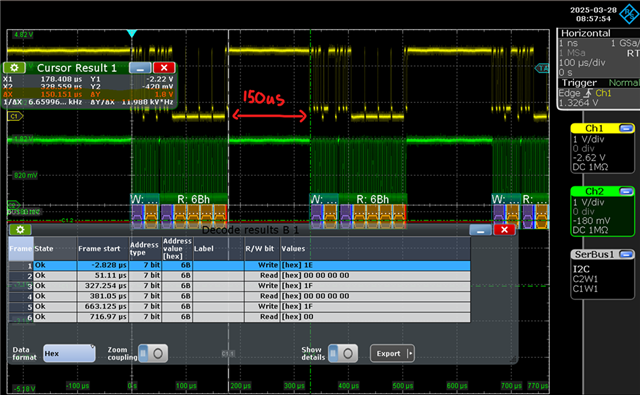Select frame starting at 51.11 µs

pos(239,276)
